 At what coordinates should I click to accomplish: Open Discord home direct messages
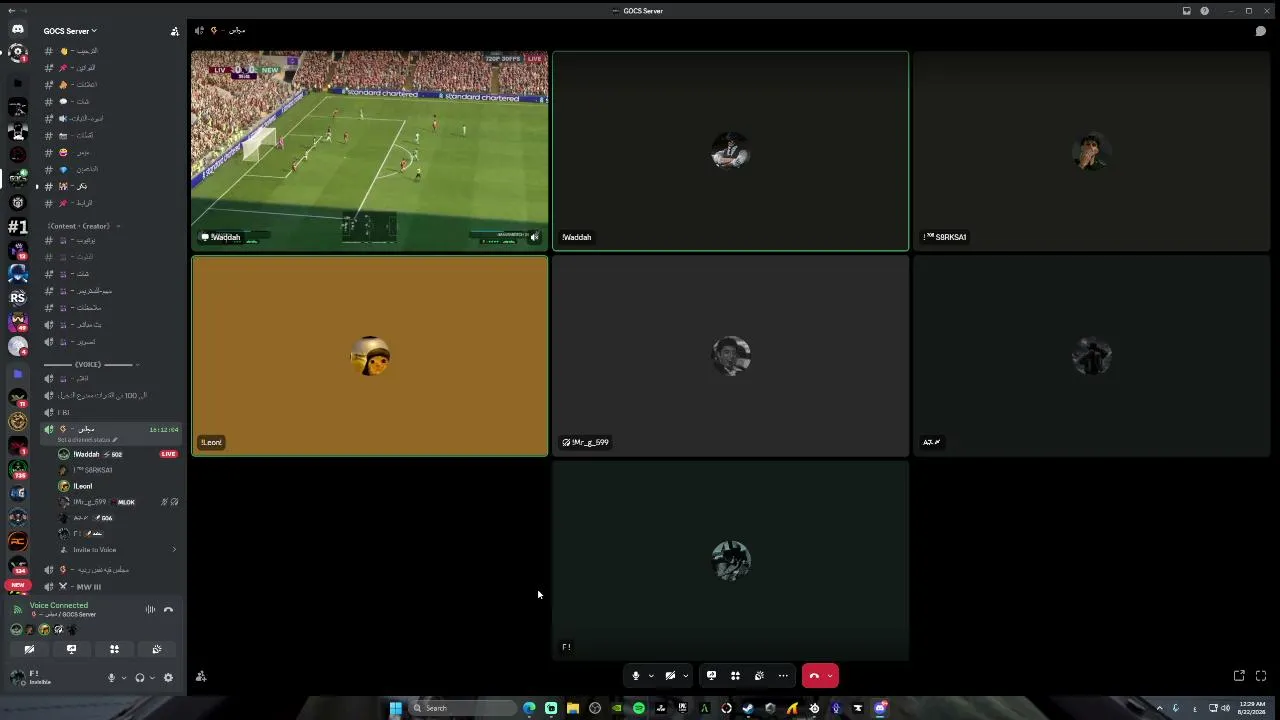[x=17, y=29]
